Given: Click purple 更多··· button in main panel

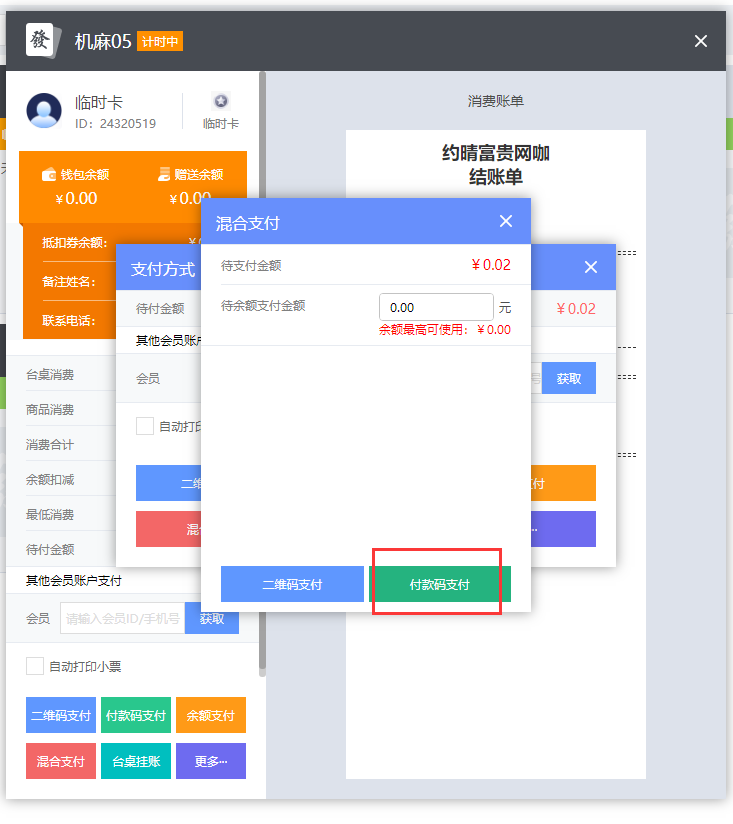Looking at the screenshot, I should click(x=211, y=761).
